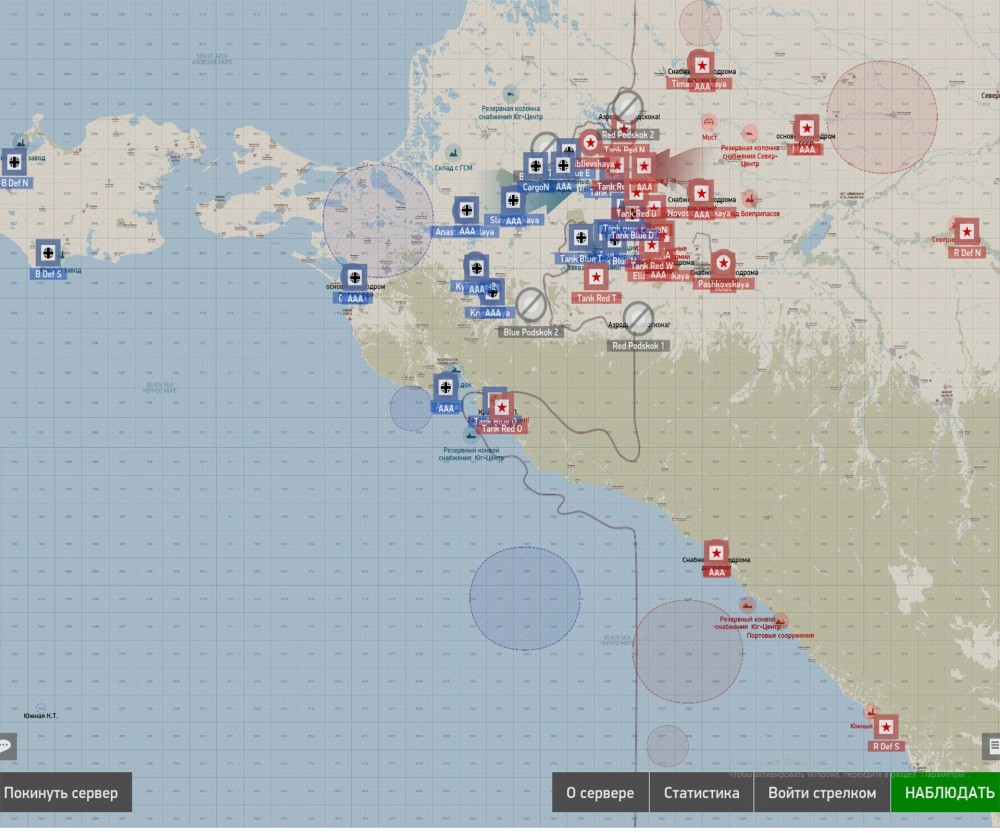
Task: Click the Южная К.Т. map marker
Action: point(40,709)
